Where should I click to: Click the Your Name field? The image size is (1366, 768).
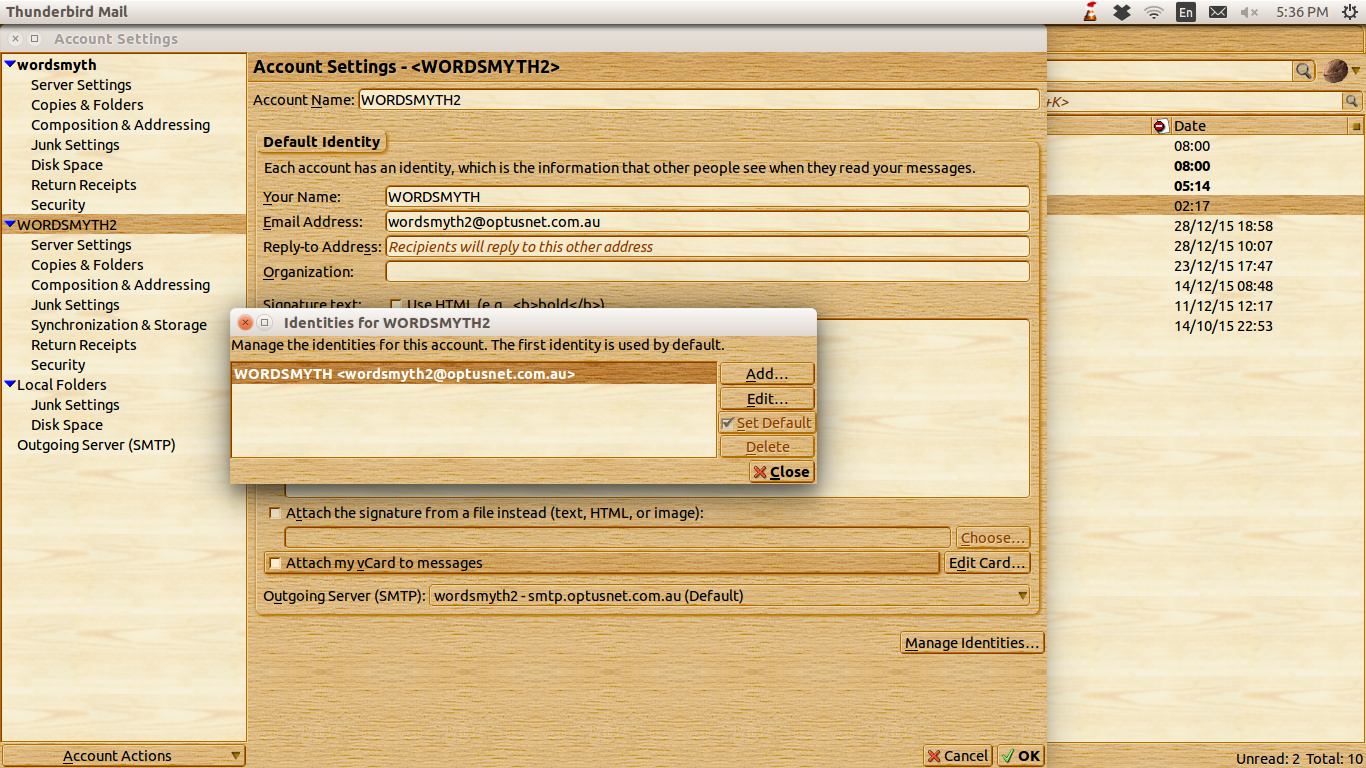(707, 197)
